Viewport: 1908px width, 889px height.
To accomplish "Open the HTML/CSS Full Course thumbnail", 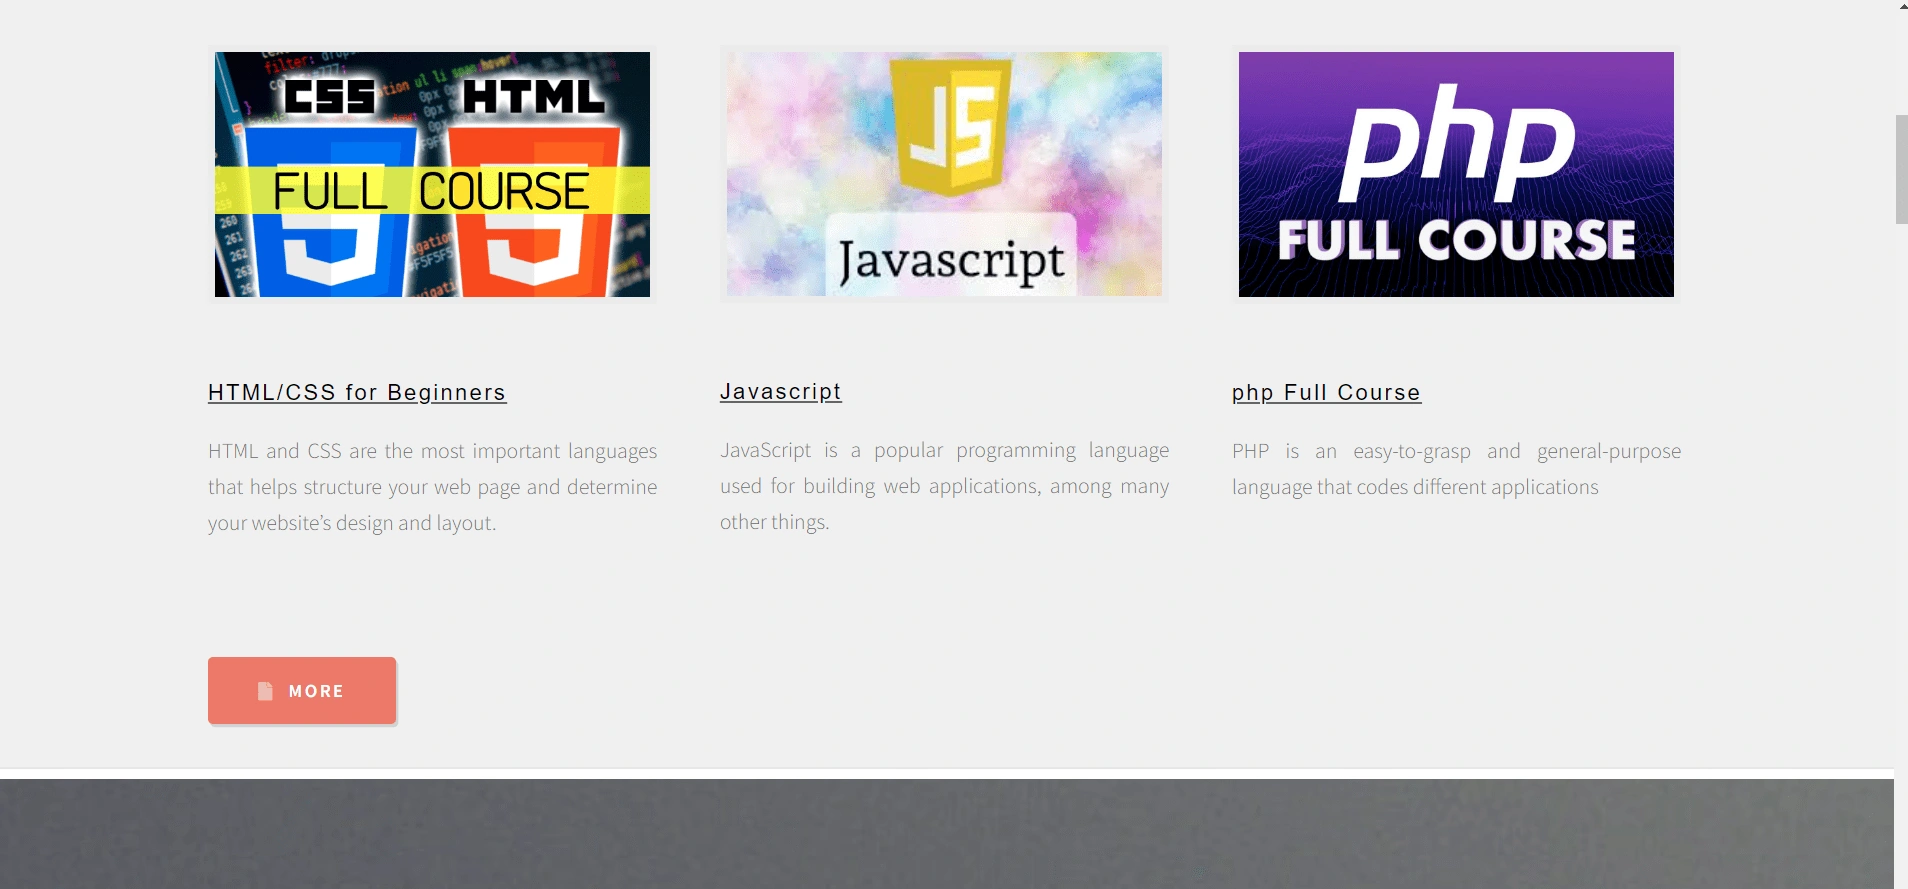I will pyautogui.click(x=432, y=174).
